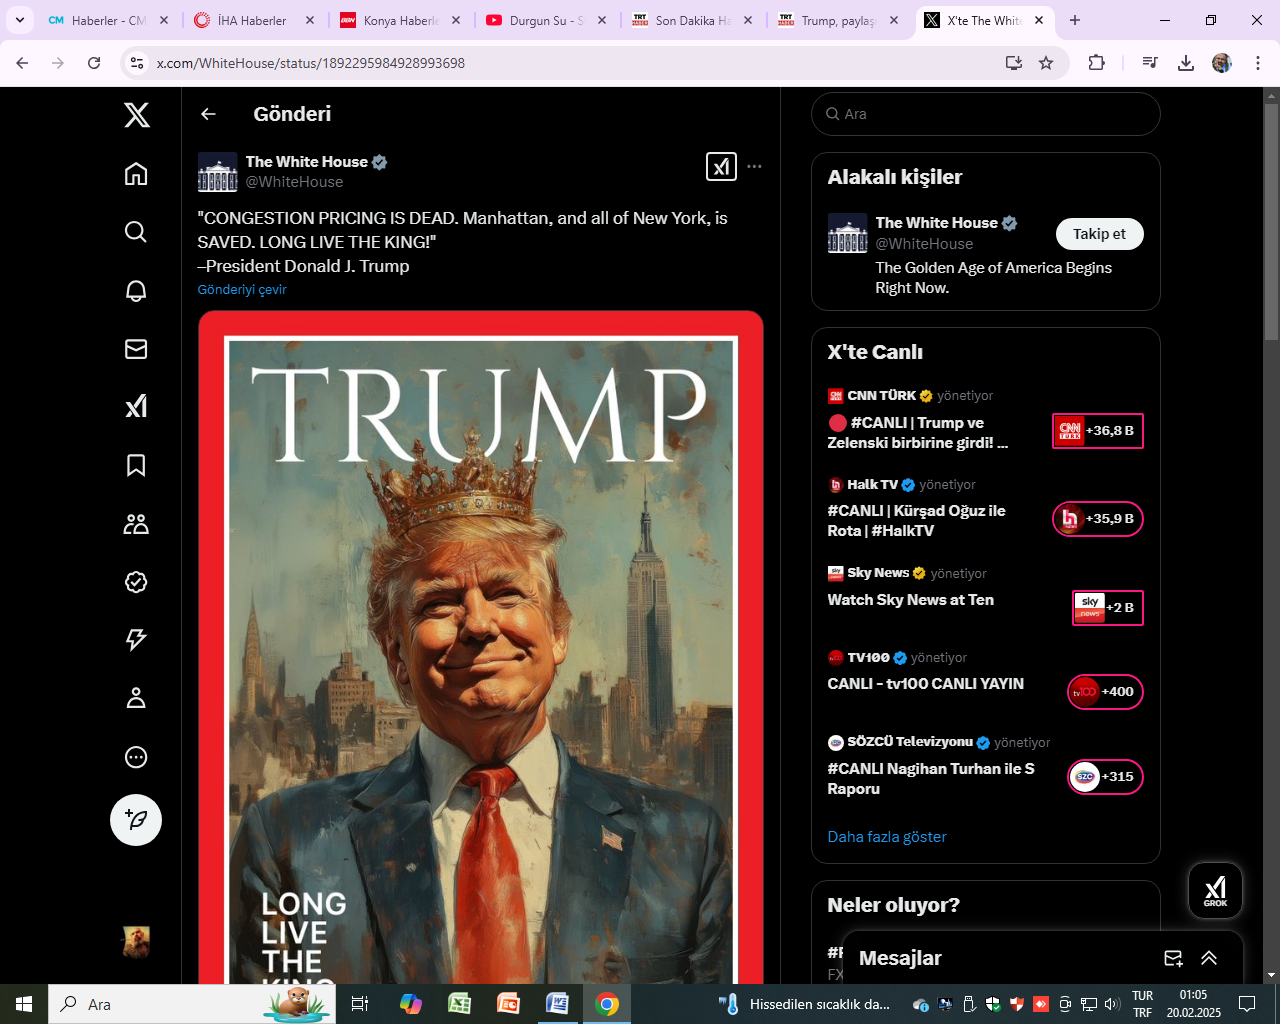Open taskbar clock showing 01:05
Image resolution: width=1280 pixels, height=1024 pixels.
click(1193, 1004)
